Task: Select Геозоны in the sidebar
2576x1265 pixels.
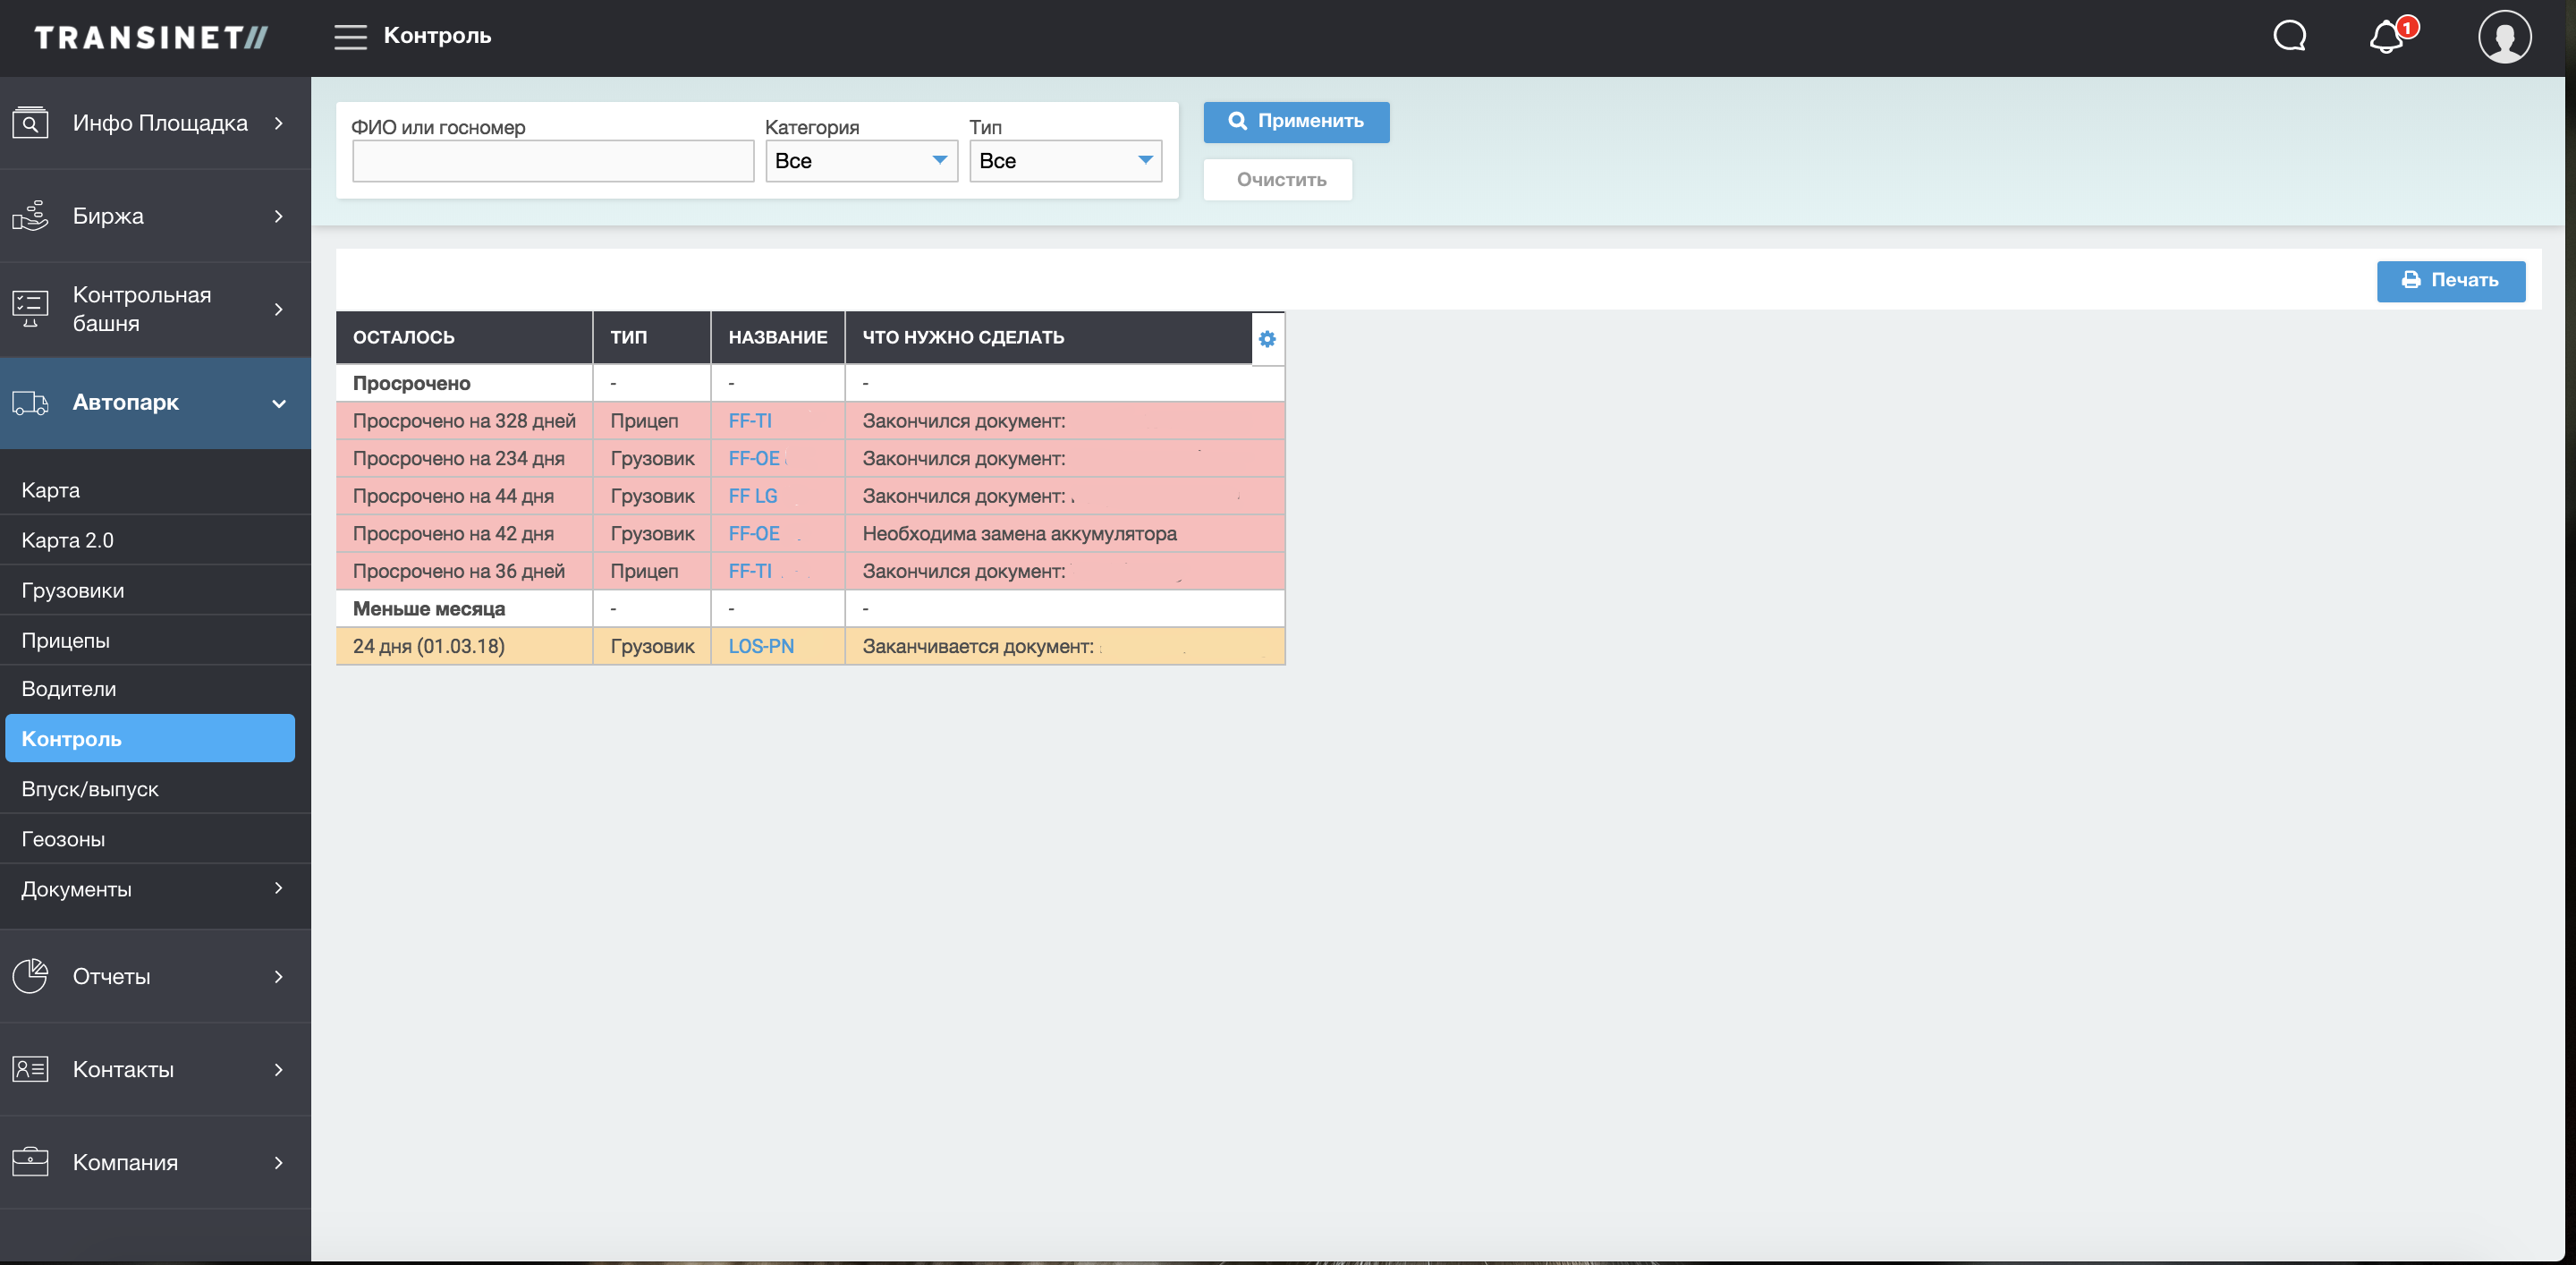Action: 63,839
